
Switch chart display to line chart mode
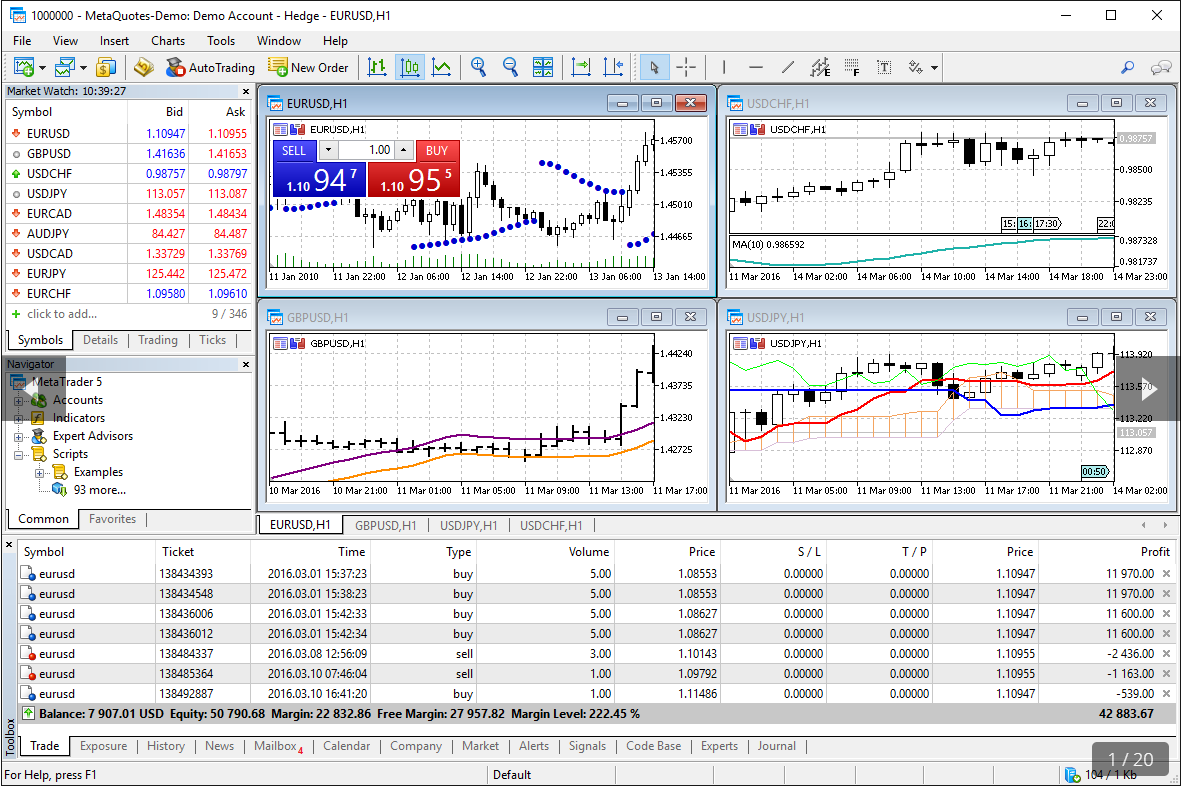441,67
